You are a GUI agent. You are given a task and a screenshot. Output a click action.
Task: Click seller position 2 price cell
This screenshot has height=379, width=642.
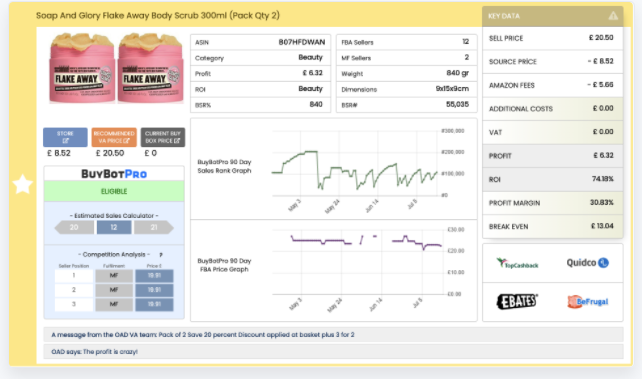click(154, 290)
